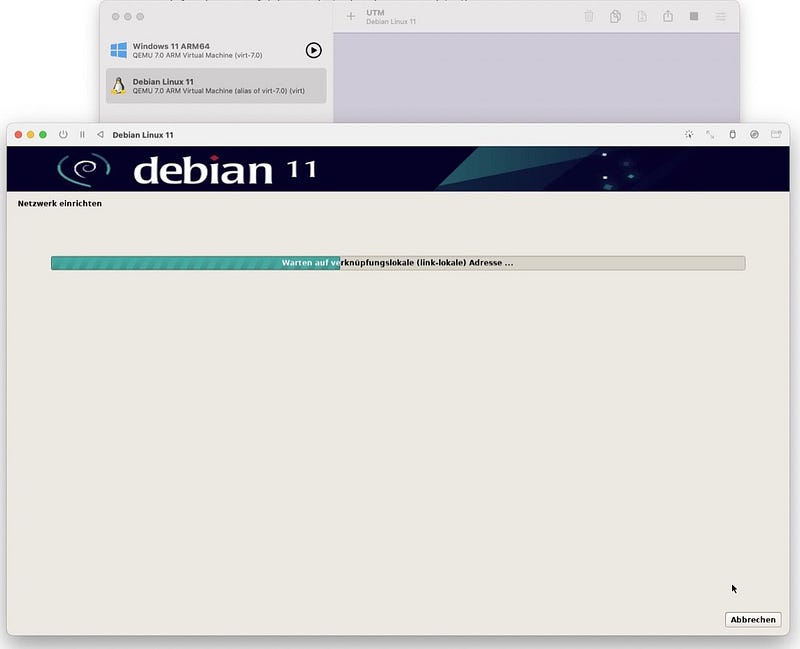Select Windows 11 ARM64 in UTM sidebar

[x=216, y=50]
